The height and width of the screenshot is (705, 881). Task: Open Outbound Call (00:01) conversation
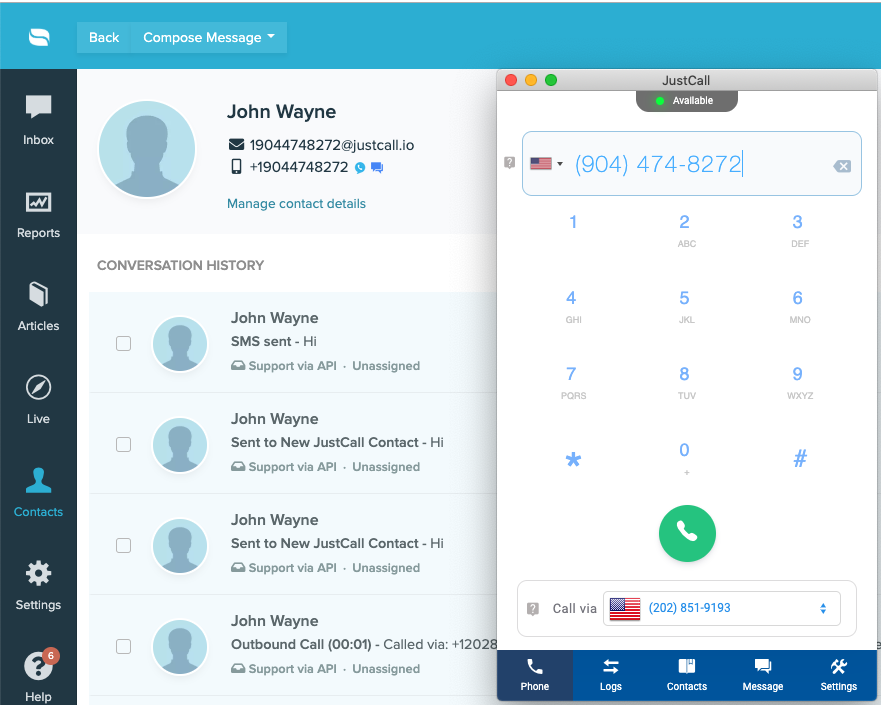[x=293, y=645]
